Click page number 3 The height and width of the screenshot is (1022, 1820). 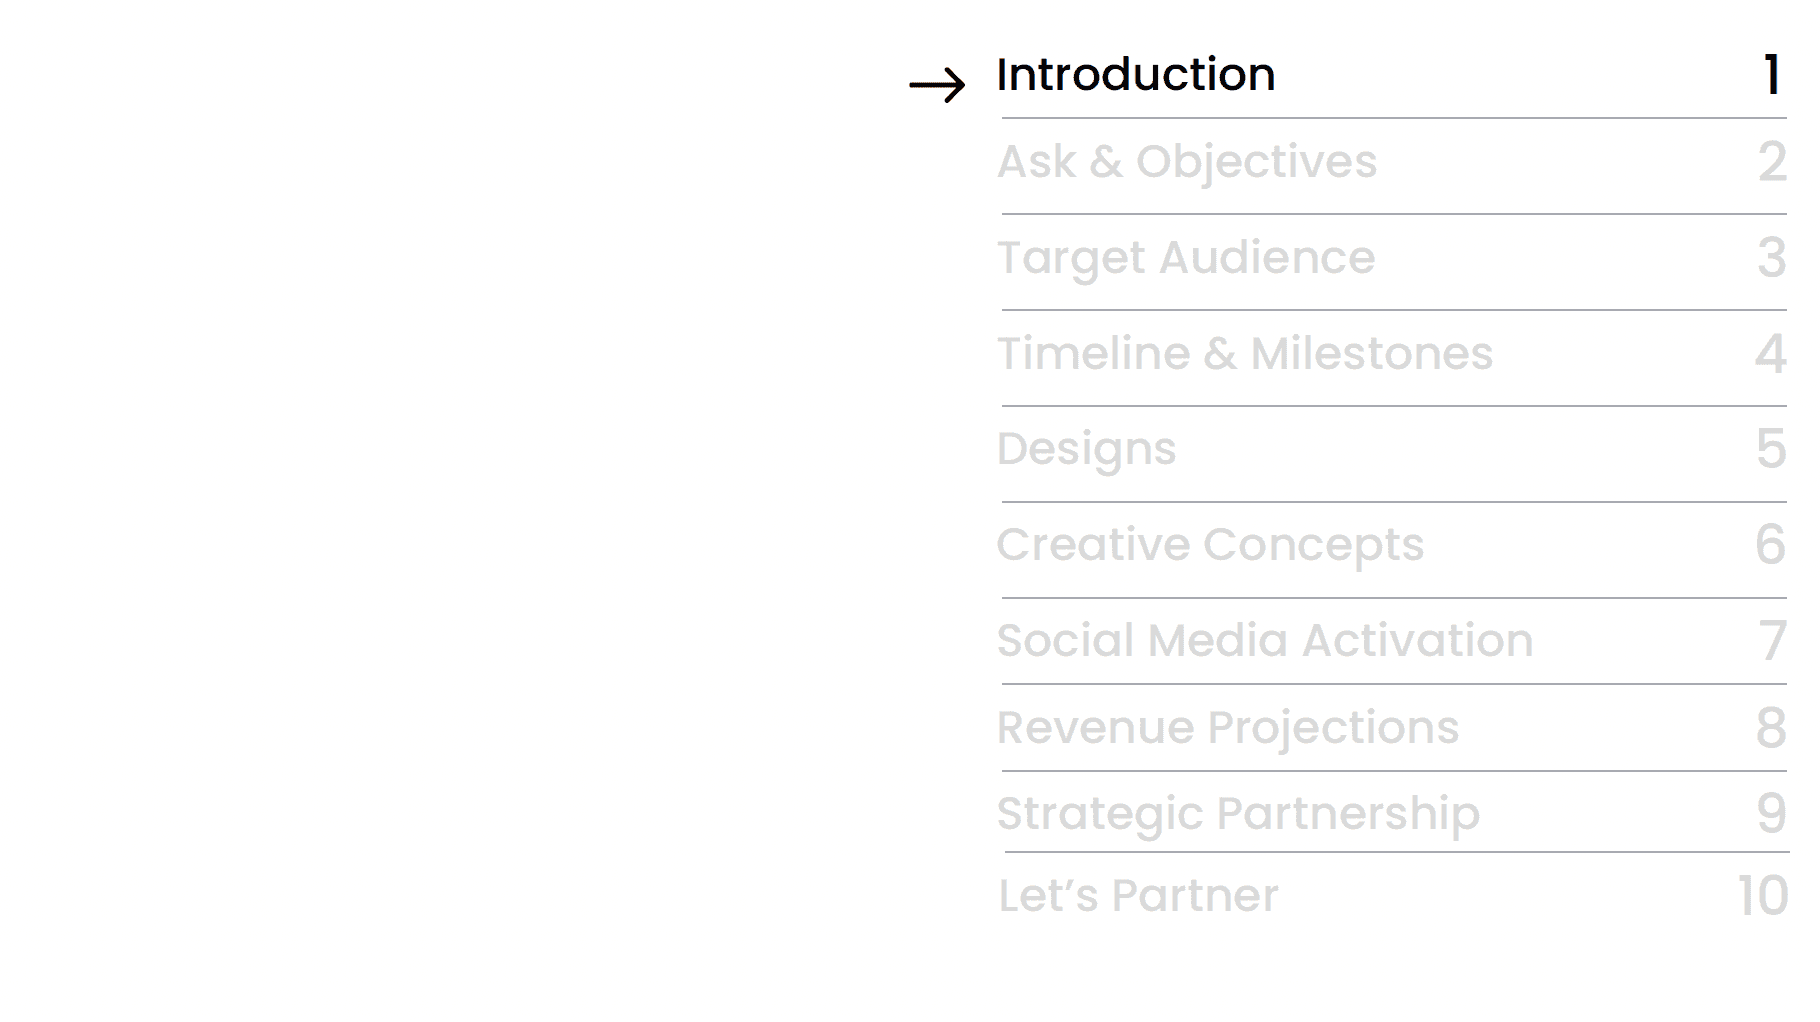point(1772,258)
